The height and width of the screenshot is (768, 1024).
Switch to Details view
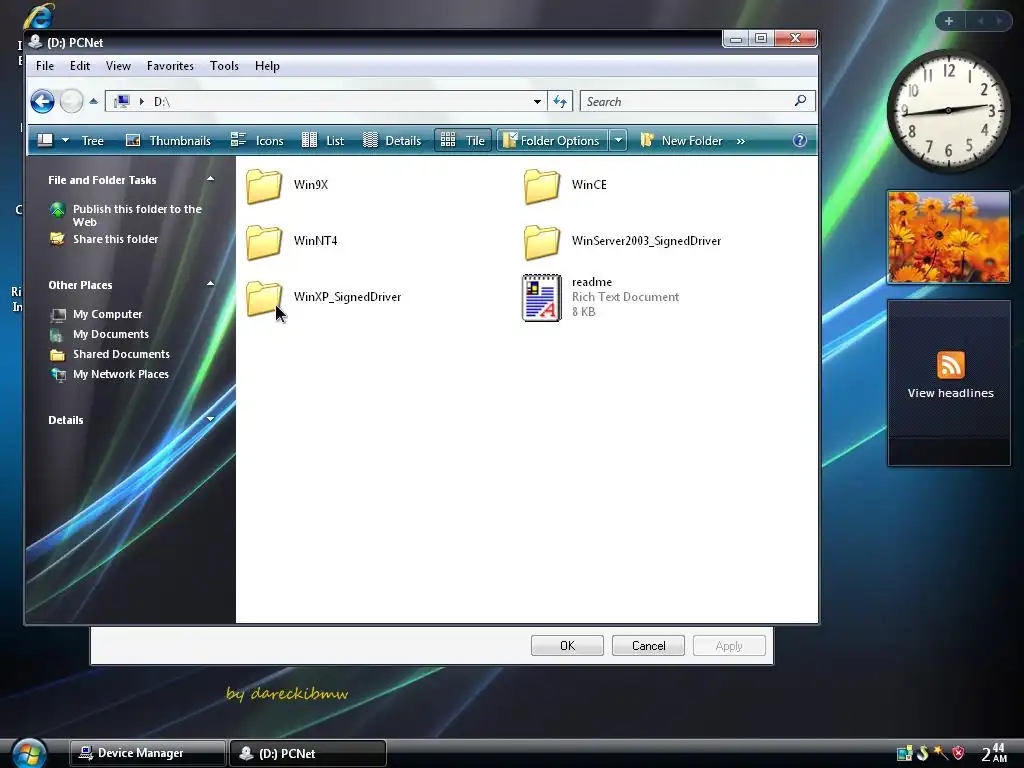click(392, 140)
